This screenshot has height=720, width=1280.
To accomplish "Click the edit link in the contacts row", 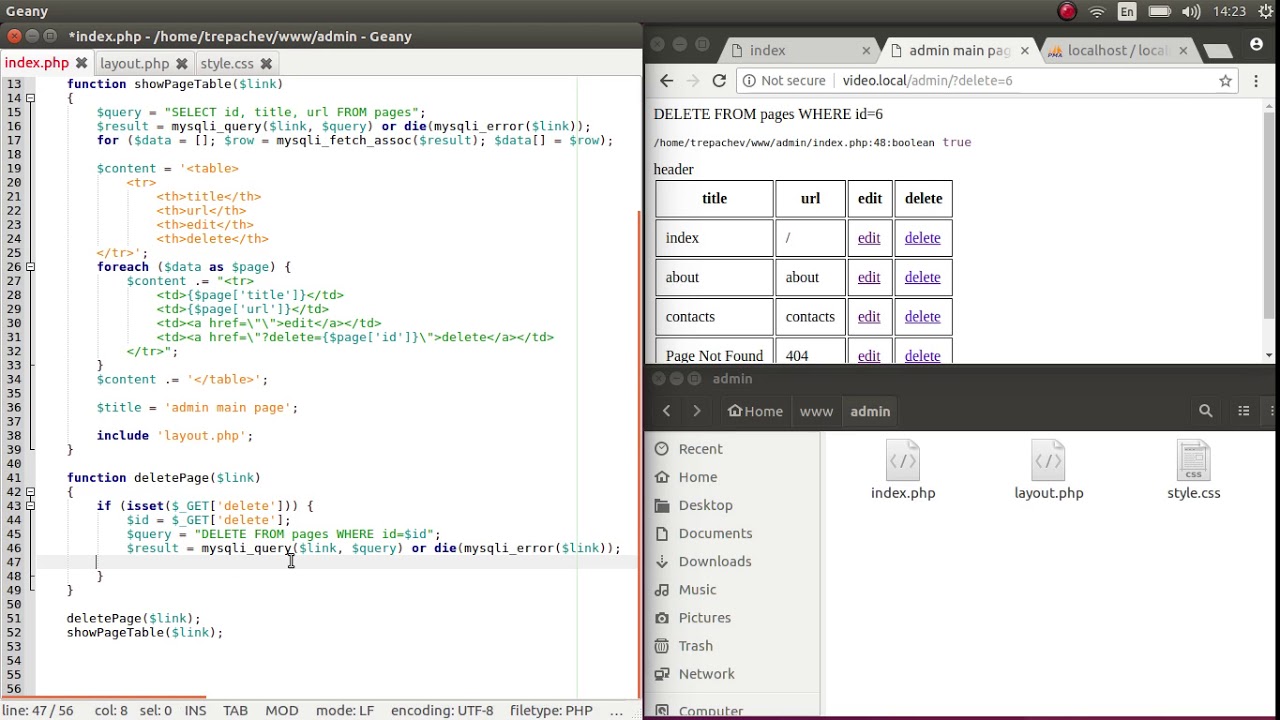I will (869, 316).
